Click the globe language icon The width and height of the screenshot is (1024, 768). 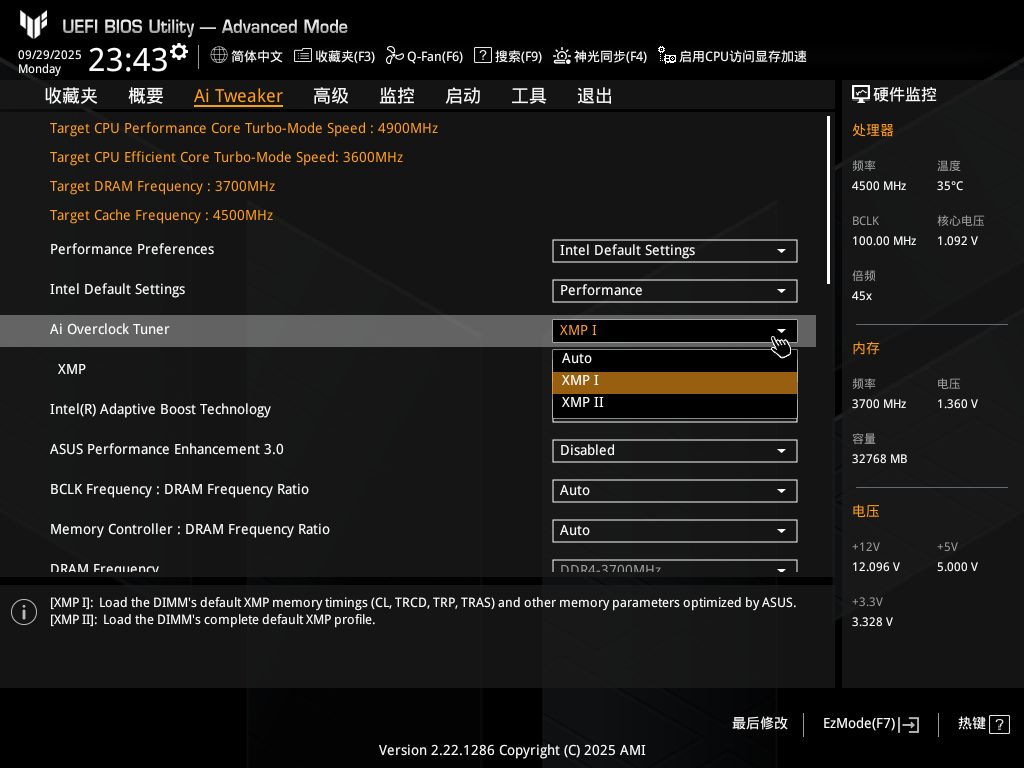point(219,56)
